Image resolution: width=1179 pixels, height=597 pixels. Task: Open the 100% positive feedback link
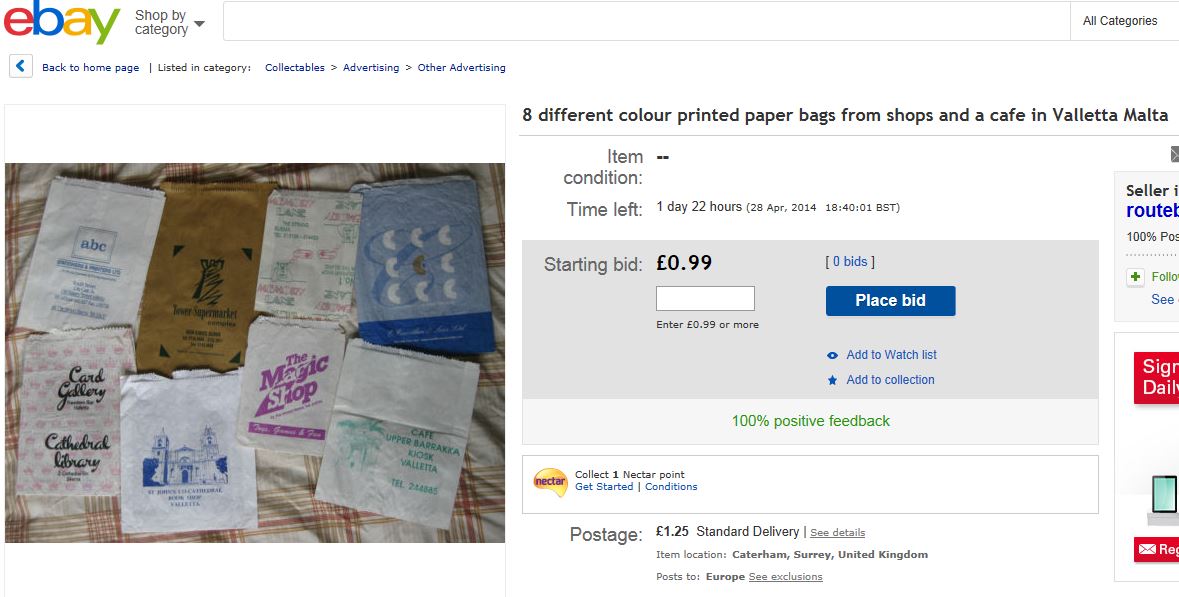coord(810,421)
